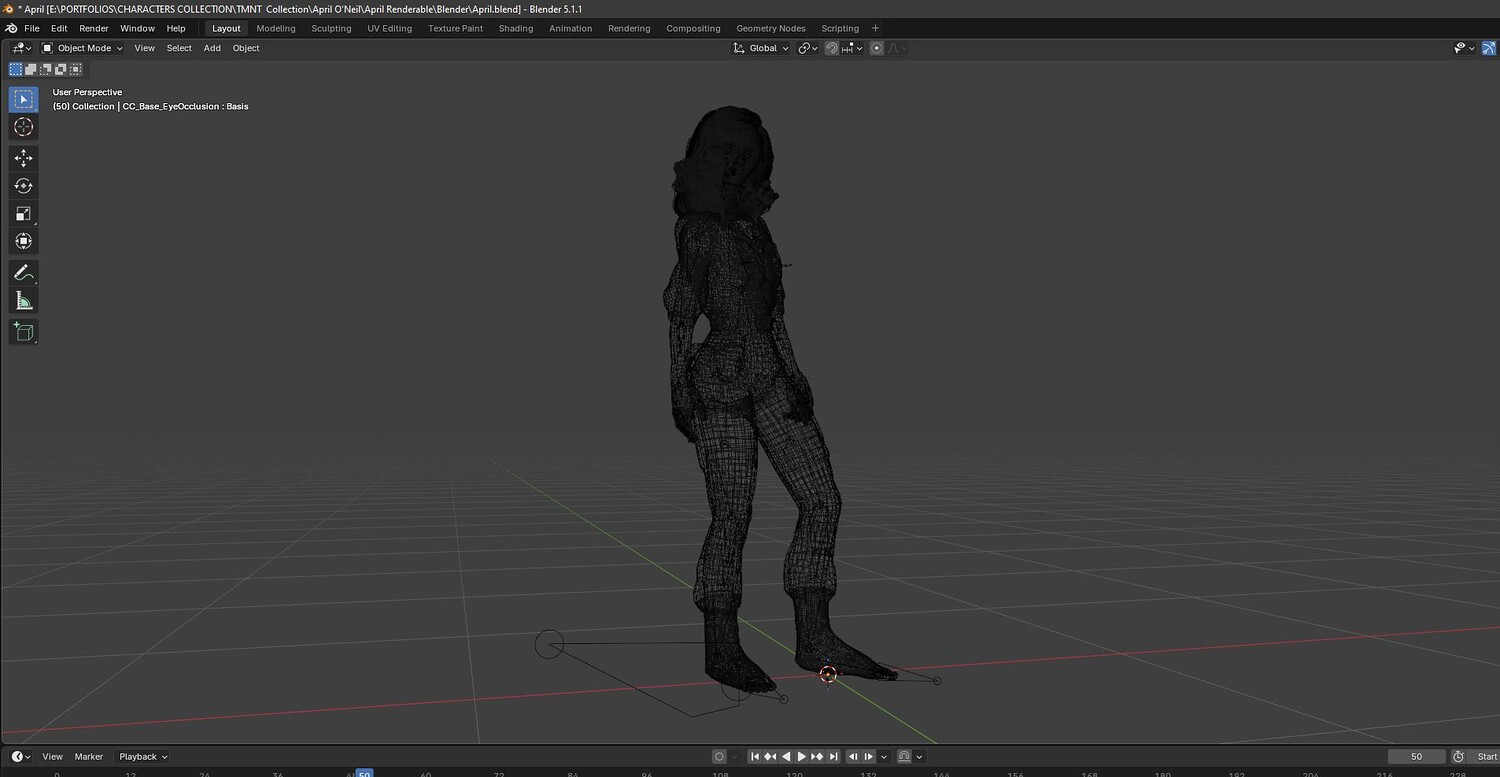The width and height of the screenshot is (1500, 777).
Task: Select the Add Cube tool
Action: click(24, 331)
